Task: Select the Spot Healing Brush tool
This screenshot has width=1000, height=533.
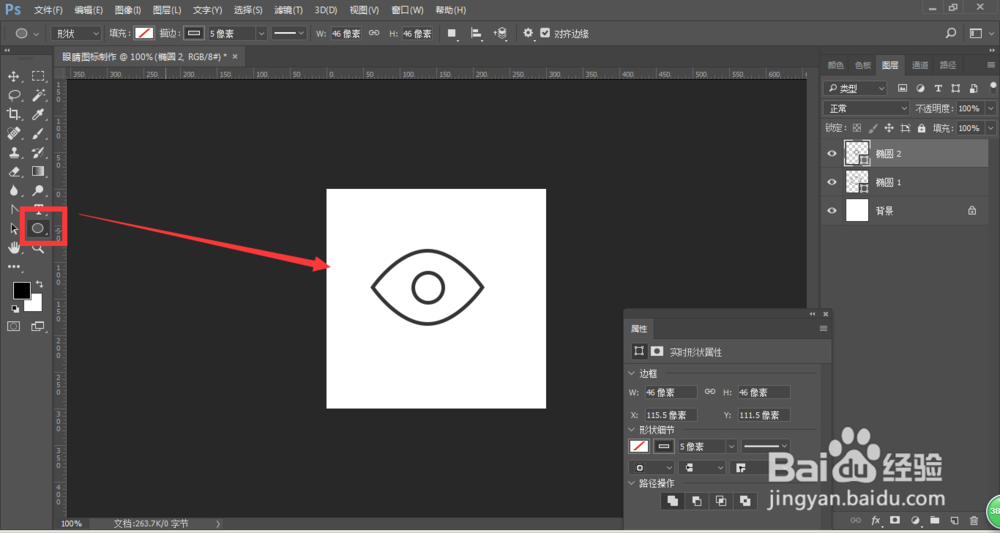Action: (13, 134)
